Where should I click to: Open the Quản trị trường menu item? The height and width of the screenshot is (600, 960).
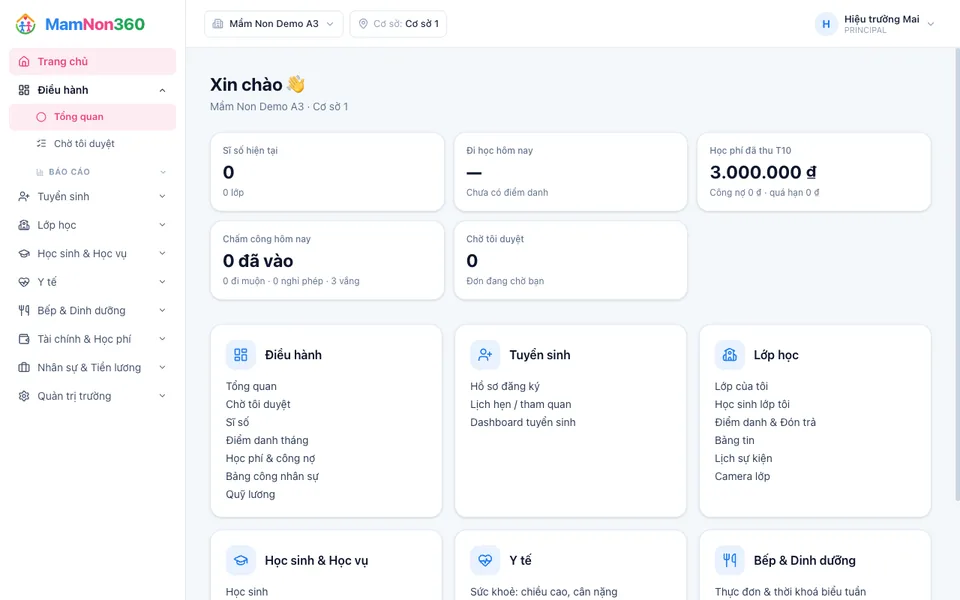coord(92,396)
